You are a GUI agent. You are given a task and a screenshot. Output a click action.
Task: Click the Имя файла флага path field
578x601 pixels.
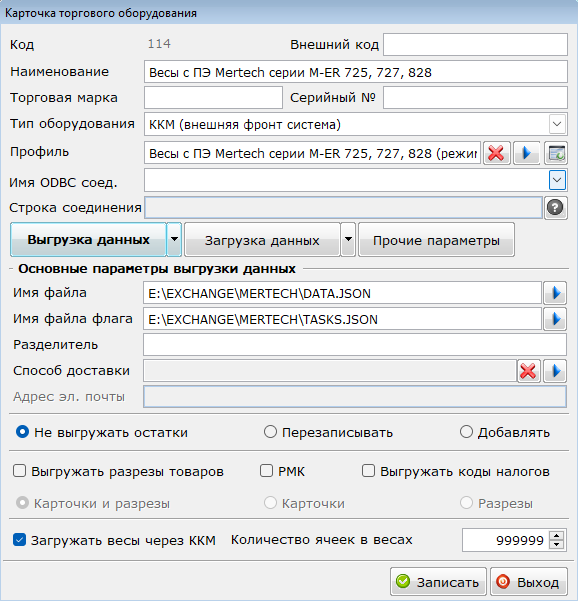(x=342, y=319)
